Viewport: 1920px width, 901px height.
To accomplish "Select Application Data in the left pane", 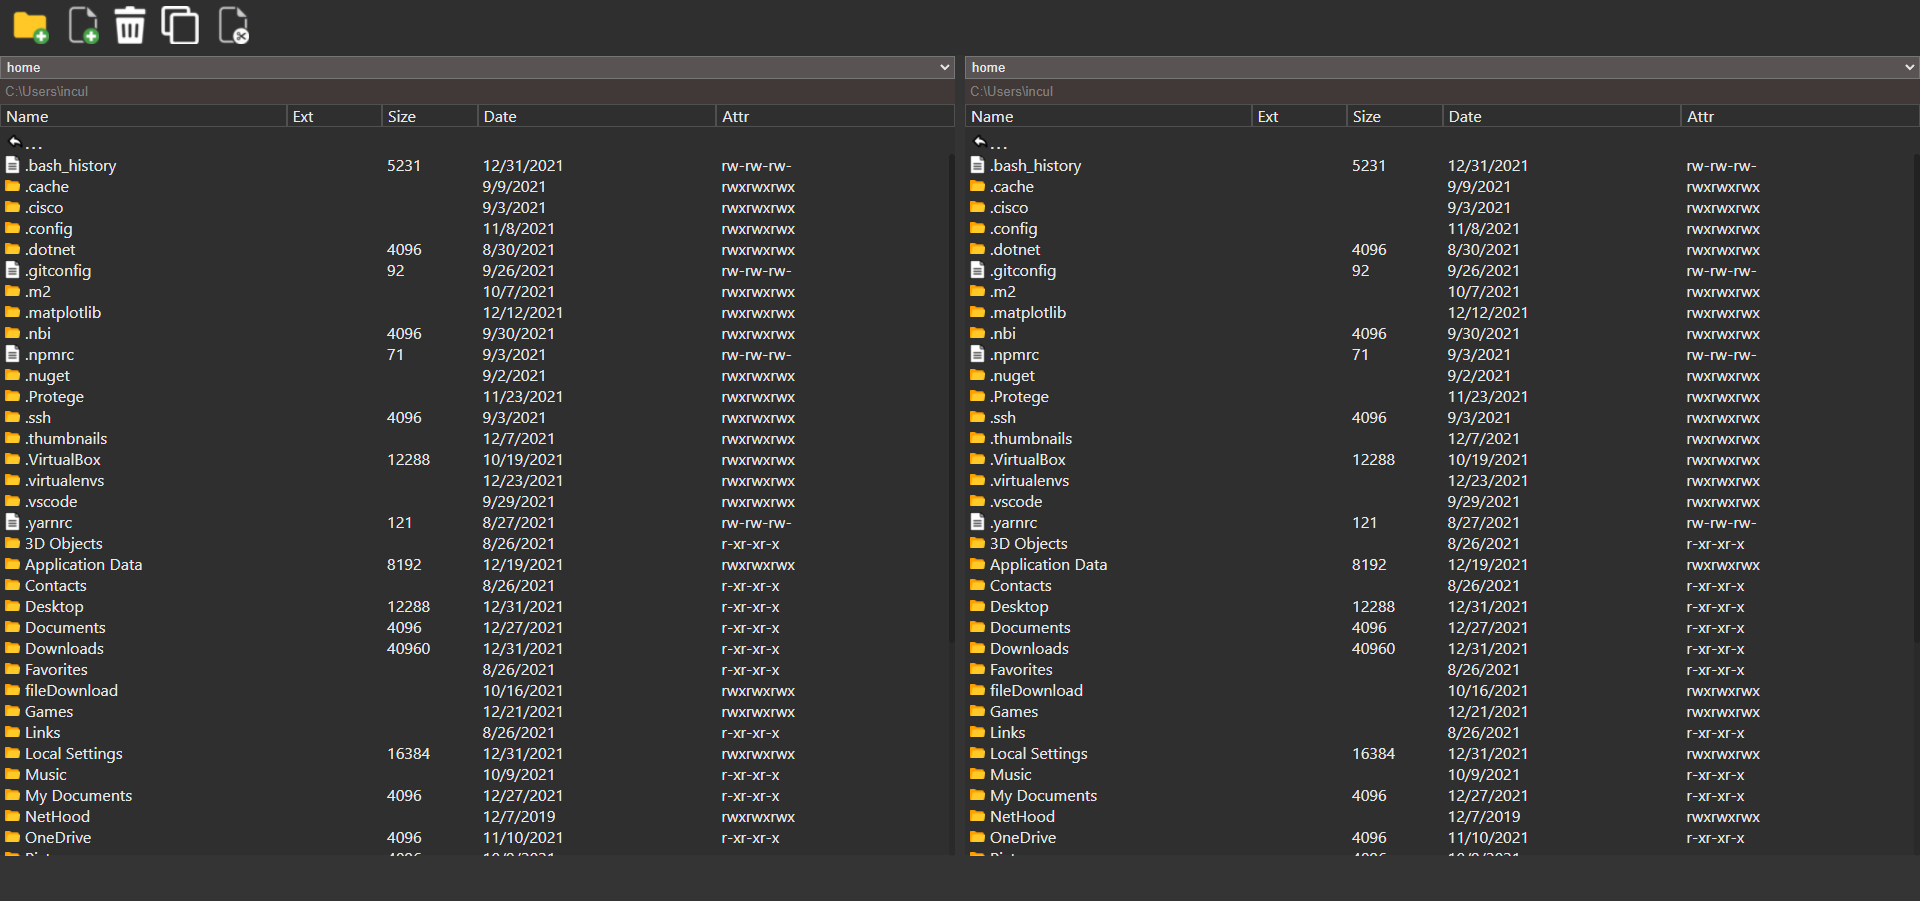I will tap(83, 564).
